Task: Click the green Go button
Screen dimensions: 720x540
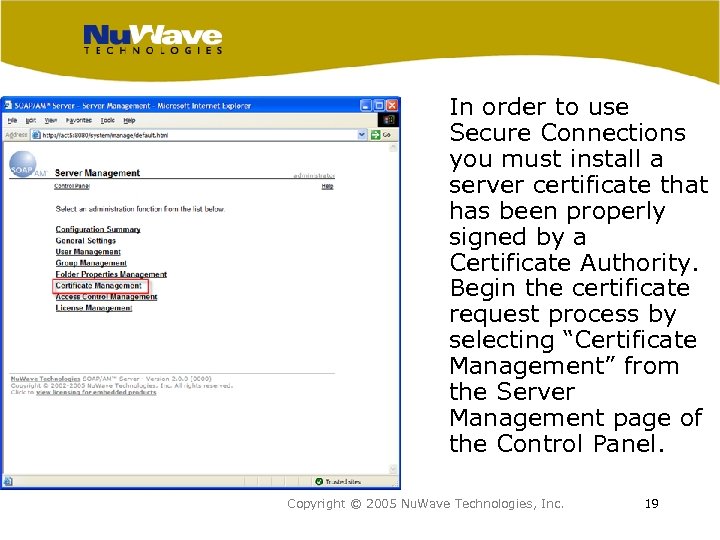Action: tap(381, 135)
